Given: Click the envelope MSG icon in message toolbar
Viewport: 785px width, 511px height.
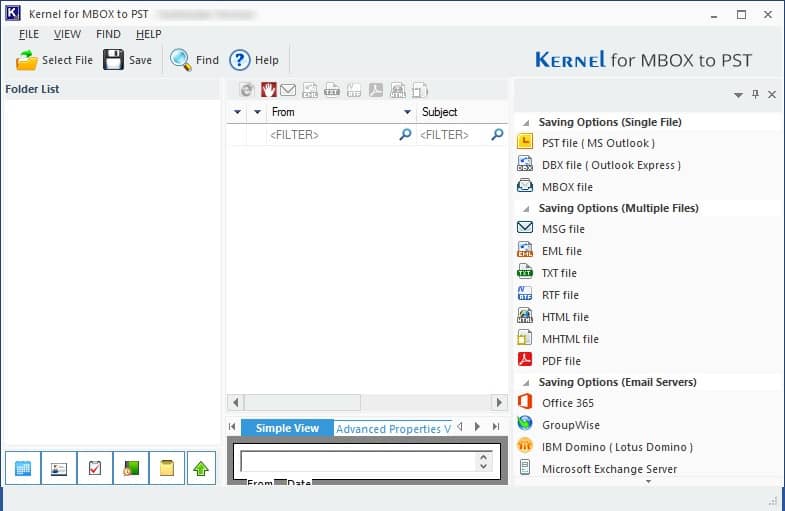Looking at the screenshot, I should tap(288, 90).
